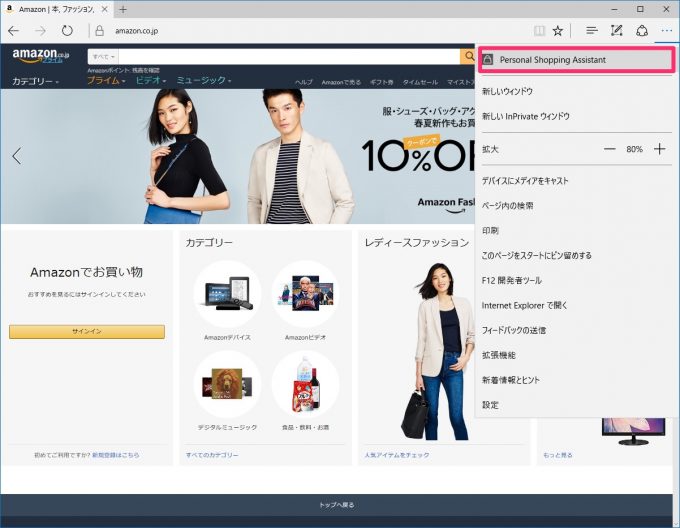Viewport: 680px width, 528px height.
Task: Open the Amazonデバイス category thumbnail
Action: (227, 294)
